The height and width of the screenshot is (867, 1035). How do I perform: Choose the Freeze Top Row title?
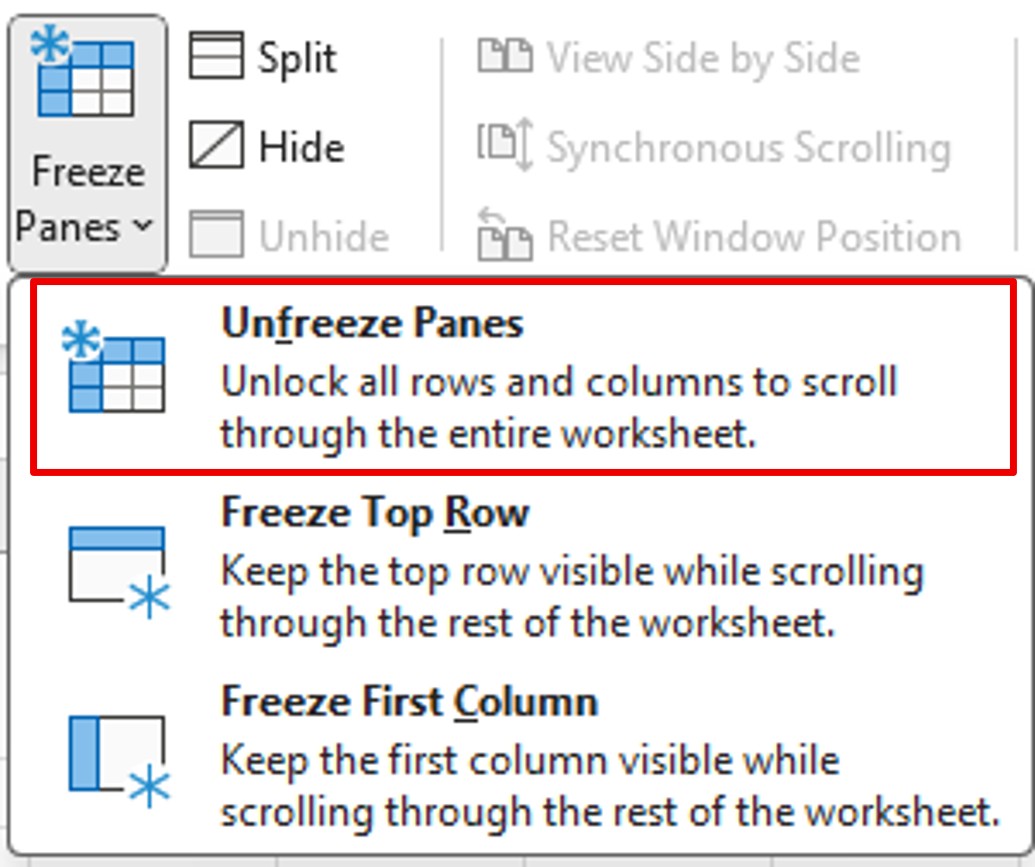pyautogui.click(x=375, y=513)
